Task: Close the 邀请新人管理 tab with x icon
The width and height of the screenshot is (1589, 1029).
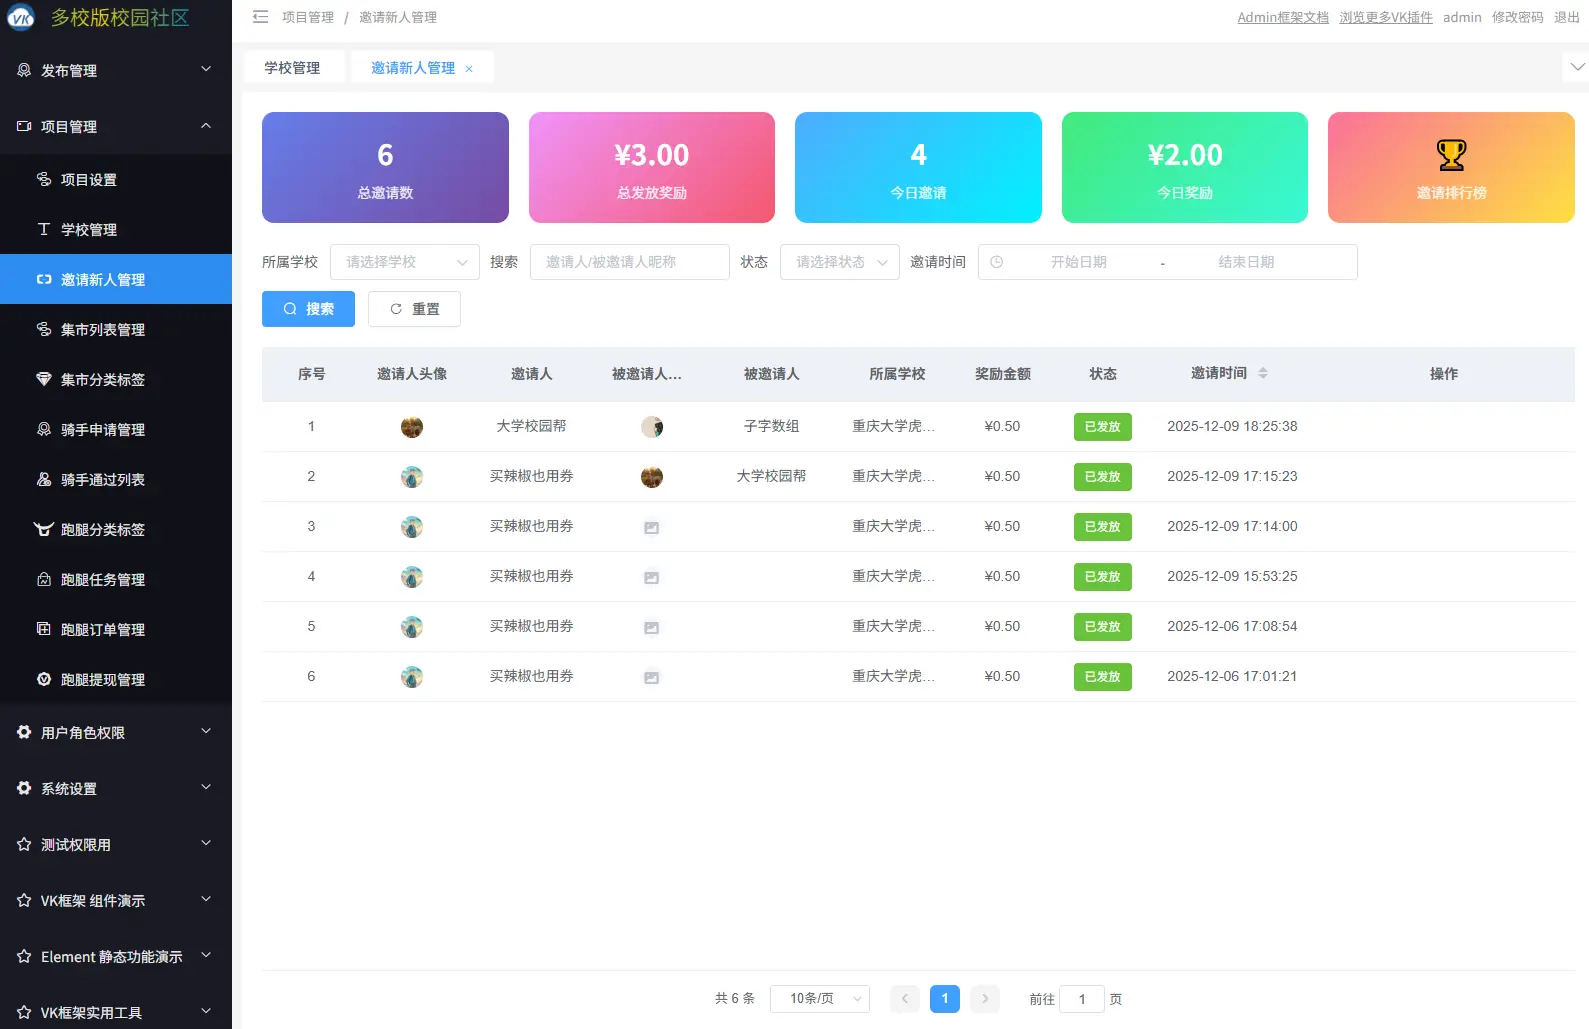Action: 469,69
